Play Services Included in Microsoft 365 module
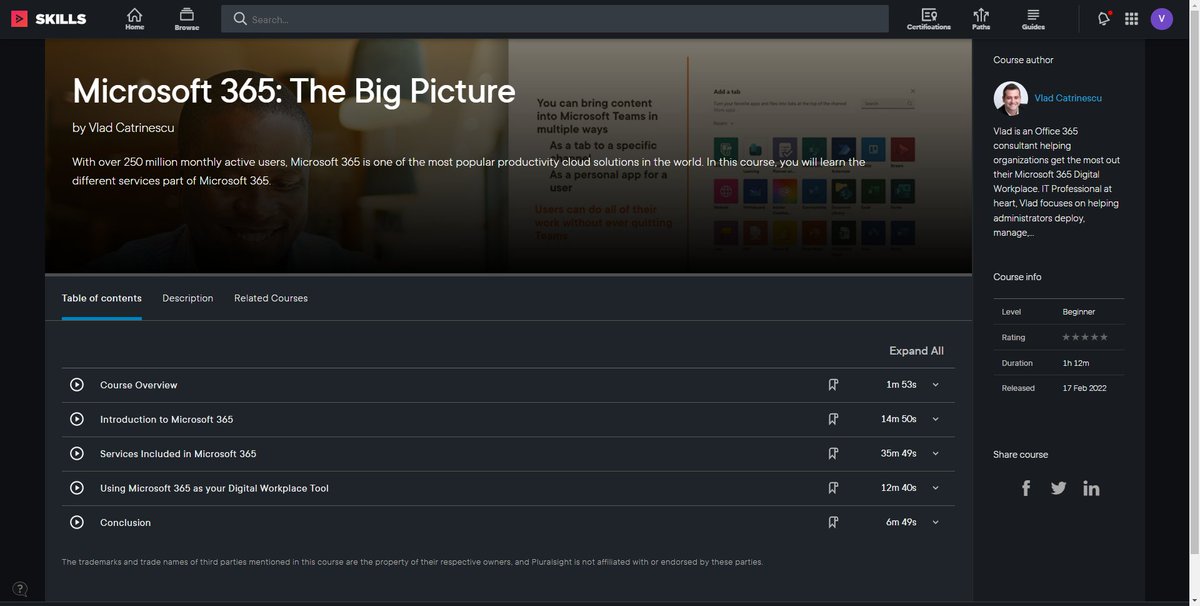Viewport: 1200px width, 606px height. pos(77,453)
